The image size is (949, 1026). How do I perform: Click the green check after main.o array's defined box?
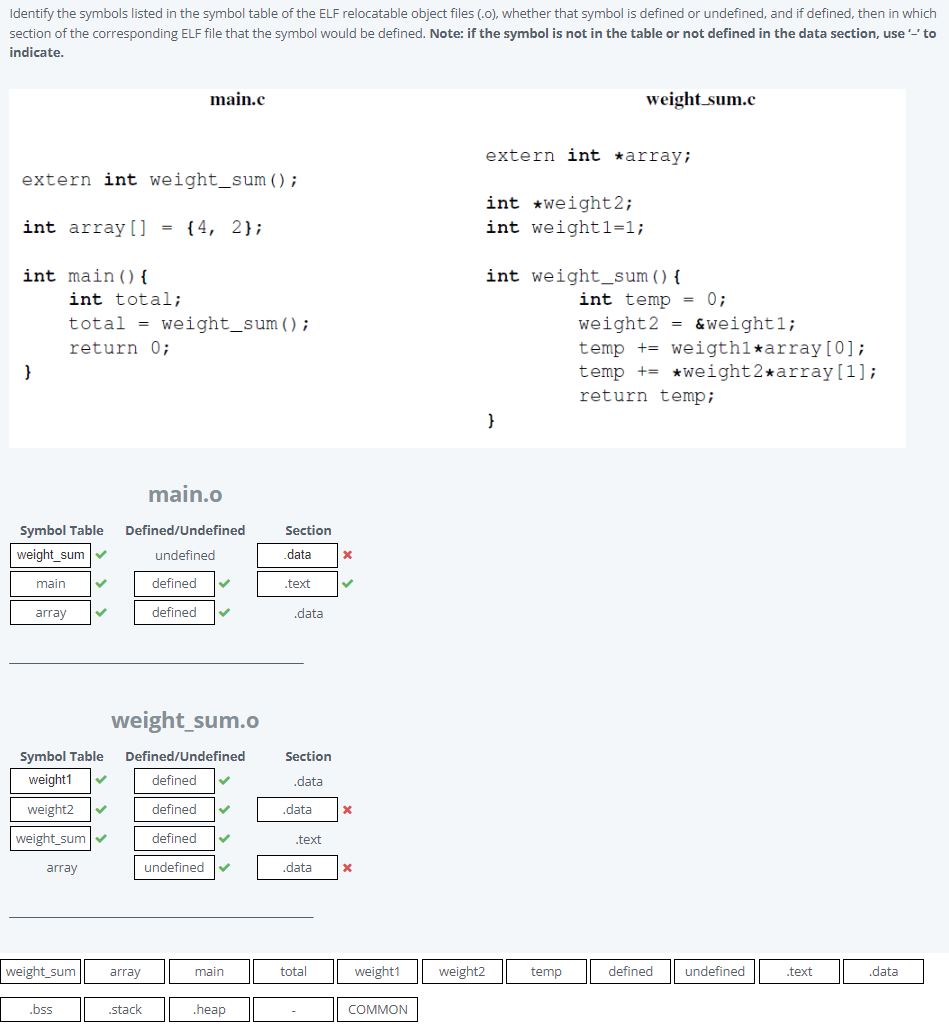point(224,612)
